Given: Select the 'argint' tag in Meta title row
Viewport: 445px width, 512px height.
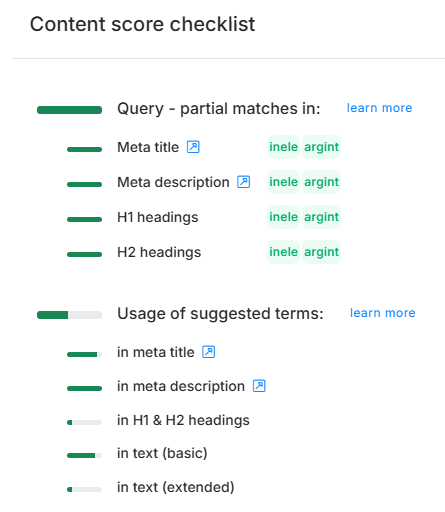Looking at the screenshot, I should tap(321, 147).
